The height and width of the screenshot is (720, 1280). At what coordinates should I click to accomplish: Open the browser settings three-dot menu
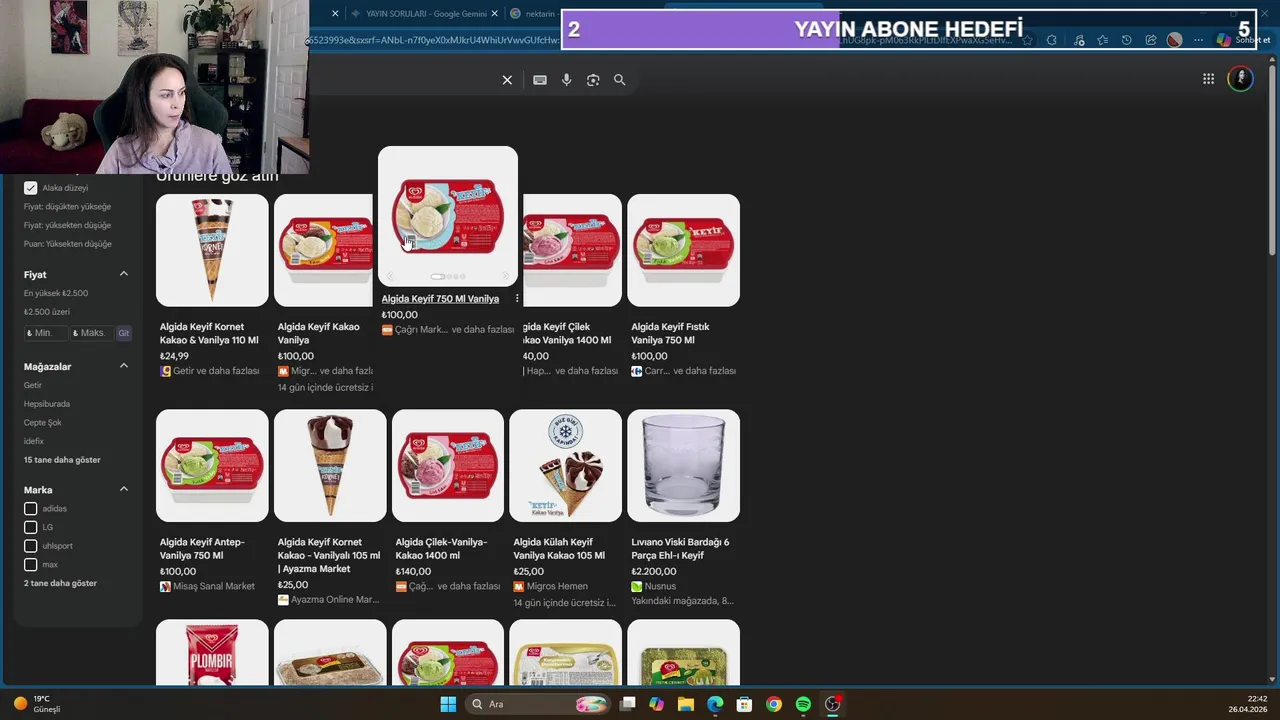[1198, 40]
